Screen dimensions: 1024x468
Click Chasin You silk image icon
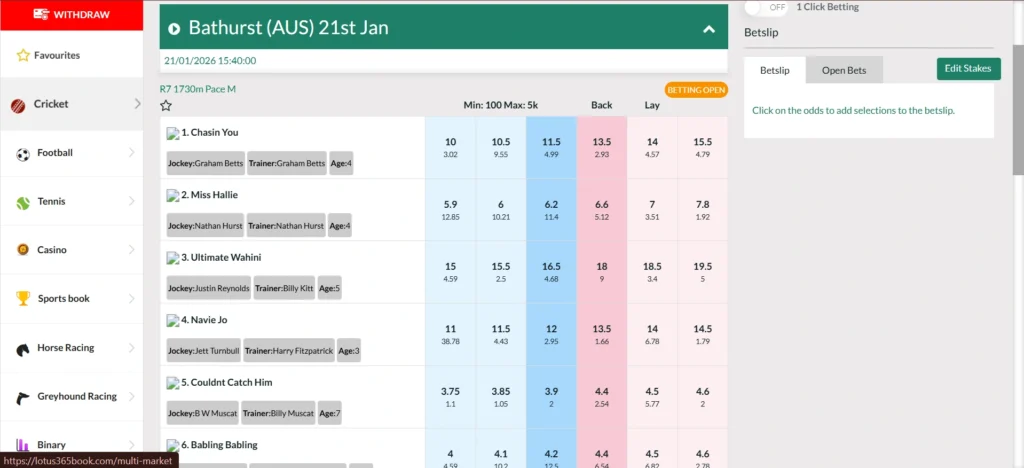pyautogui.click(x=172, y=133)
